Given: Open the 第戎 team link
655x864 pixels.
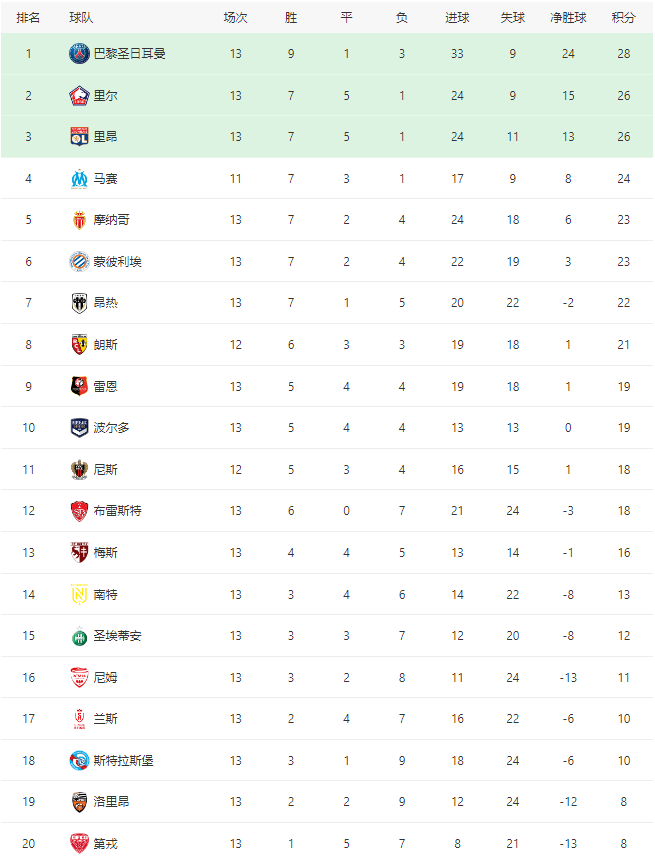Looking at the screenshot, I should tap(105, 843).
